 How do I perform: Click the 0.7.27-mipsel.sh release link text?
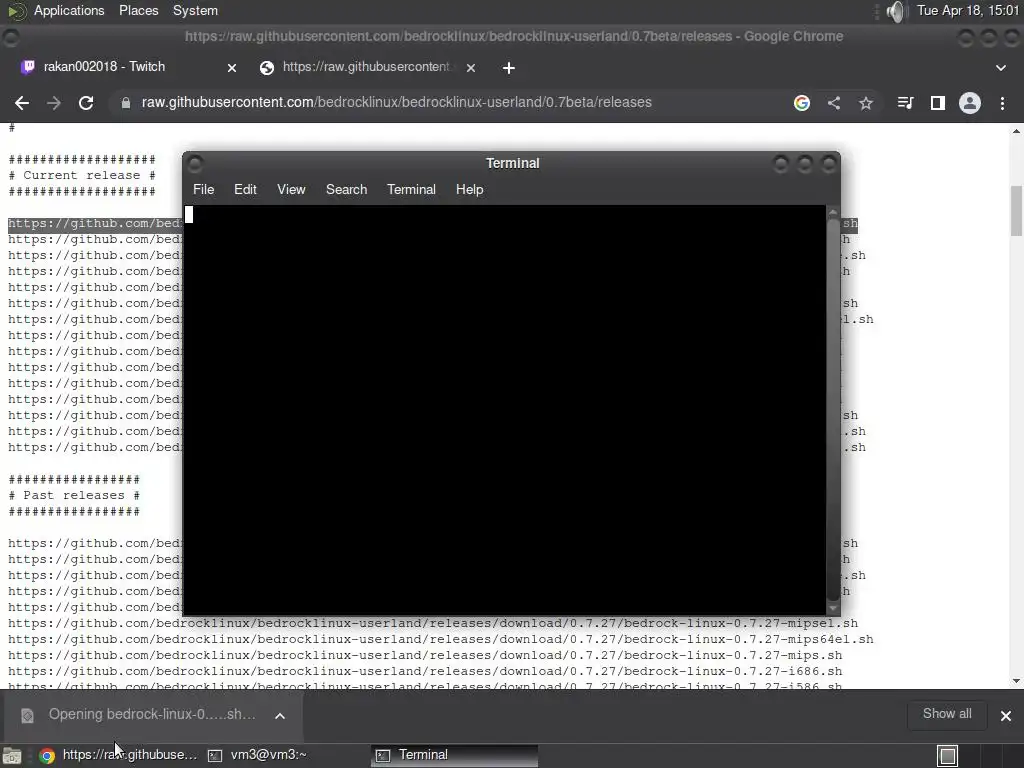[432, 623]
